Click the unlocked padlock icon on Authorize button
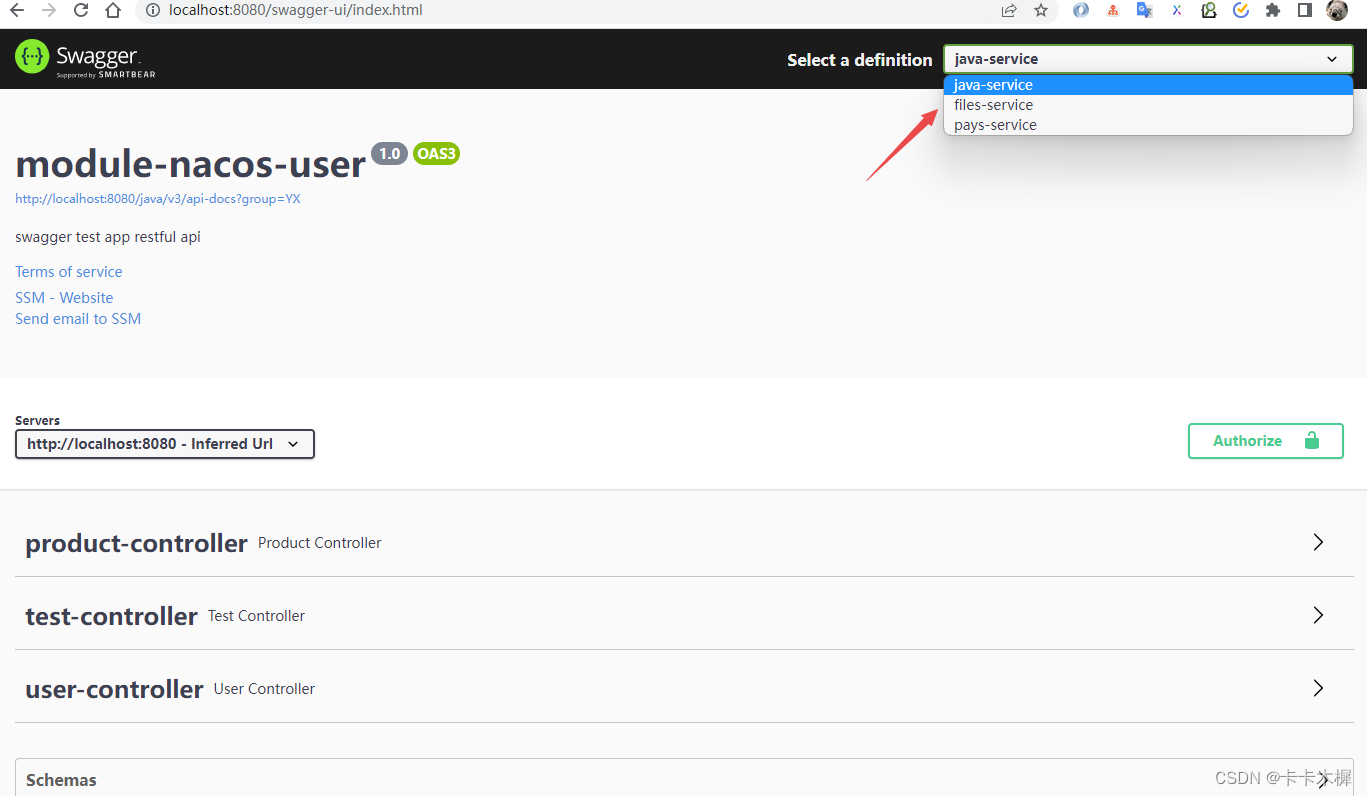Screen dimensions: 1367x796 pyautogui.click(x=1310, y=440)
